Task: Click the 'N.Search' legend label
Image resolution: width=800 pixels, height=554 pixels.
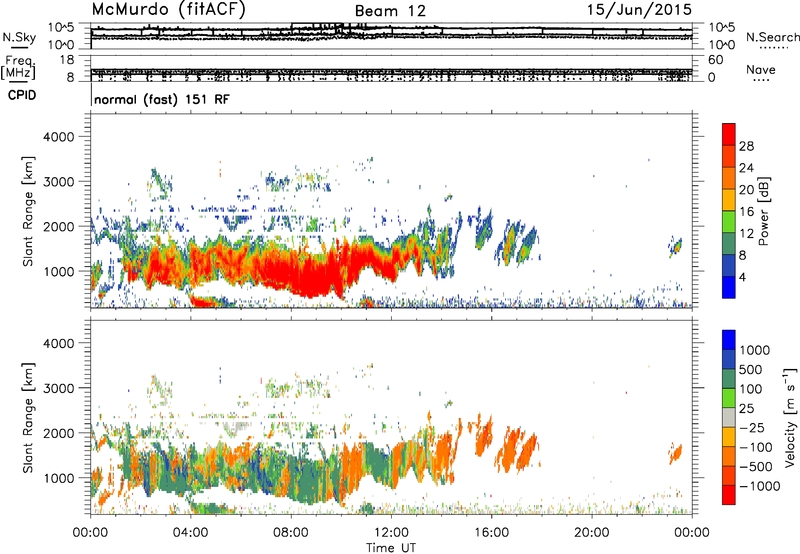Action: point(772,37)
